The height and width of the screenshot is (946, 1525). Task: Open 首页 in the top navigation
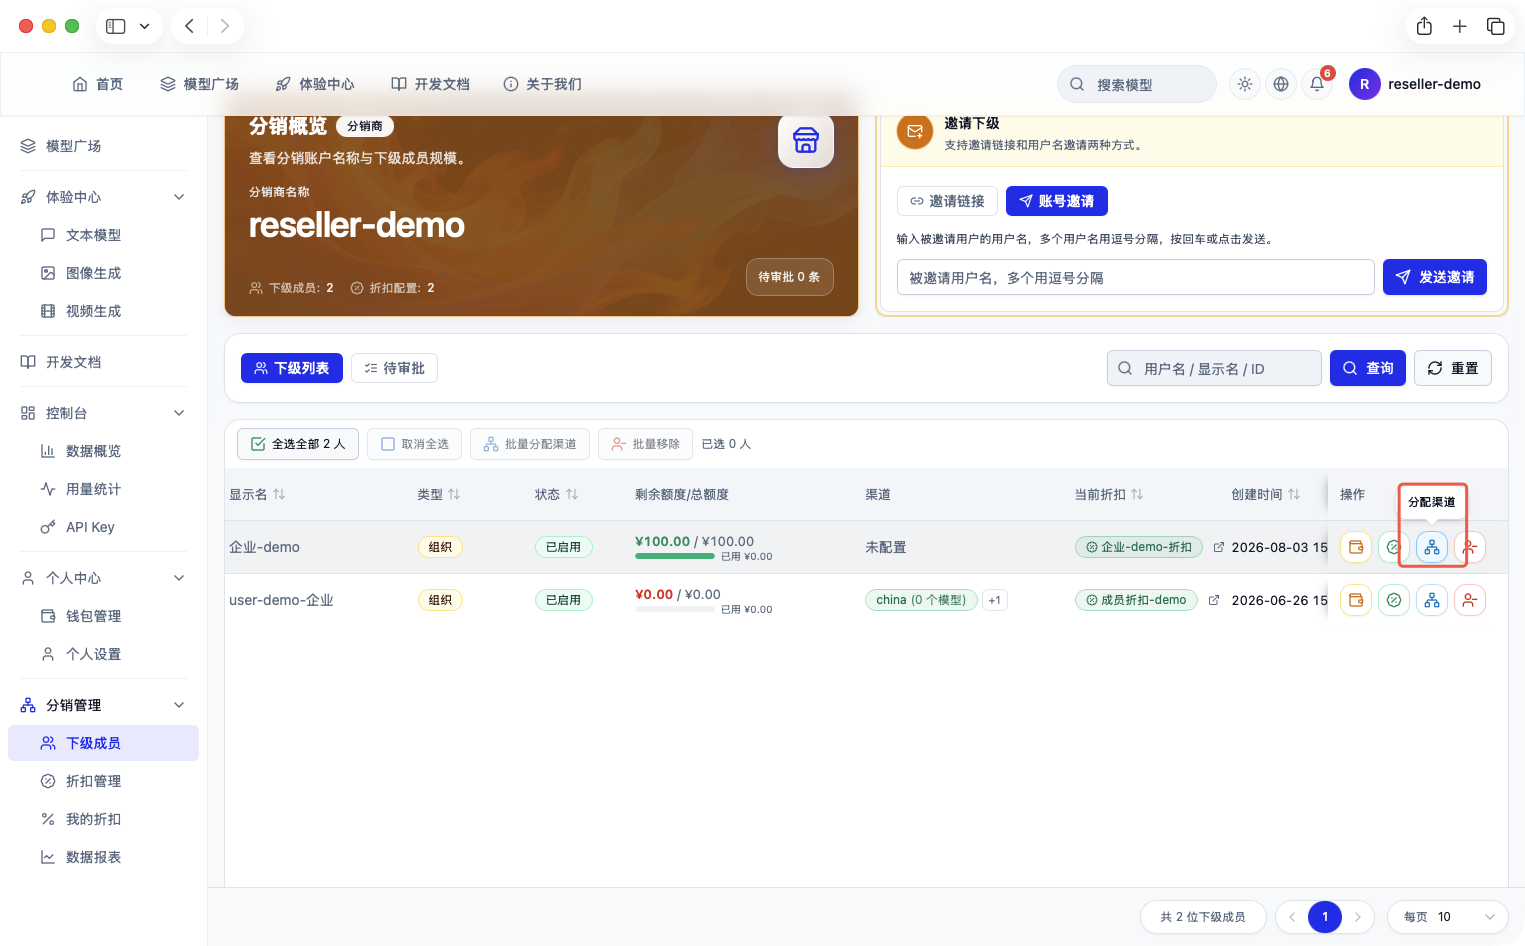point(98,84)
